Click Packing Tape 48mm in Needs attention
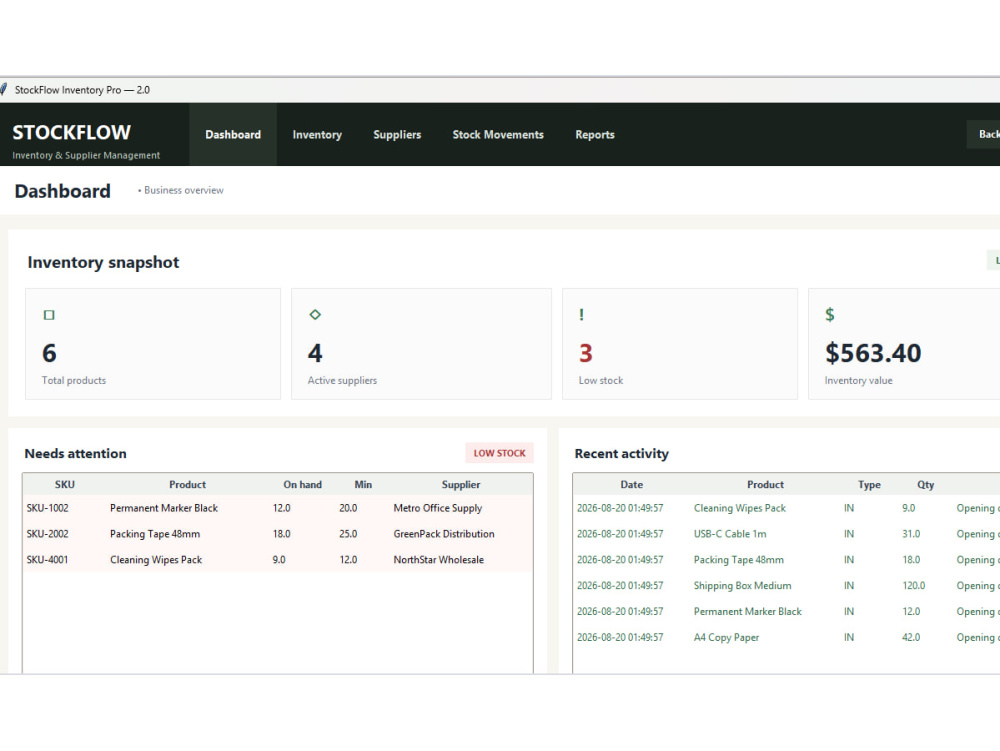The width and height of the screenshot is (1000, 751). pyautogui.click(x=155, y=534)
